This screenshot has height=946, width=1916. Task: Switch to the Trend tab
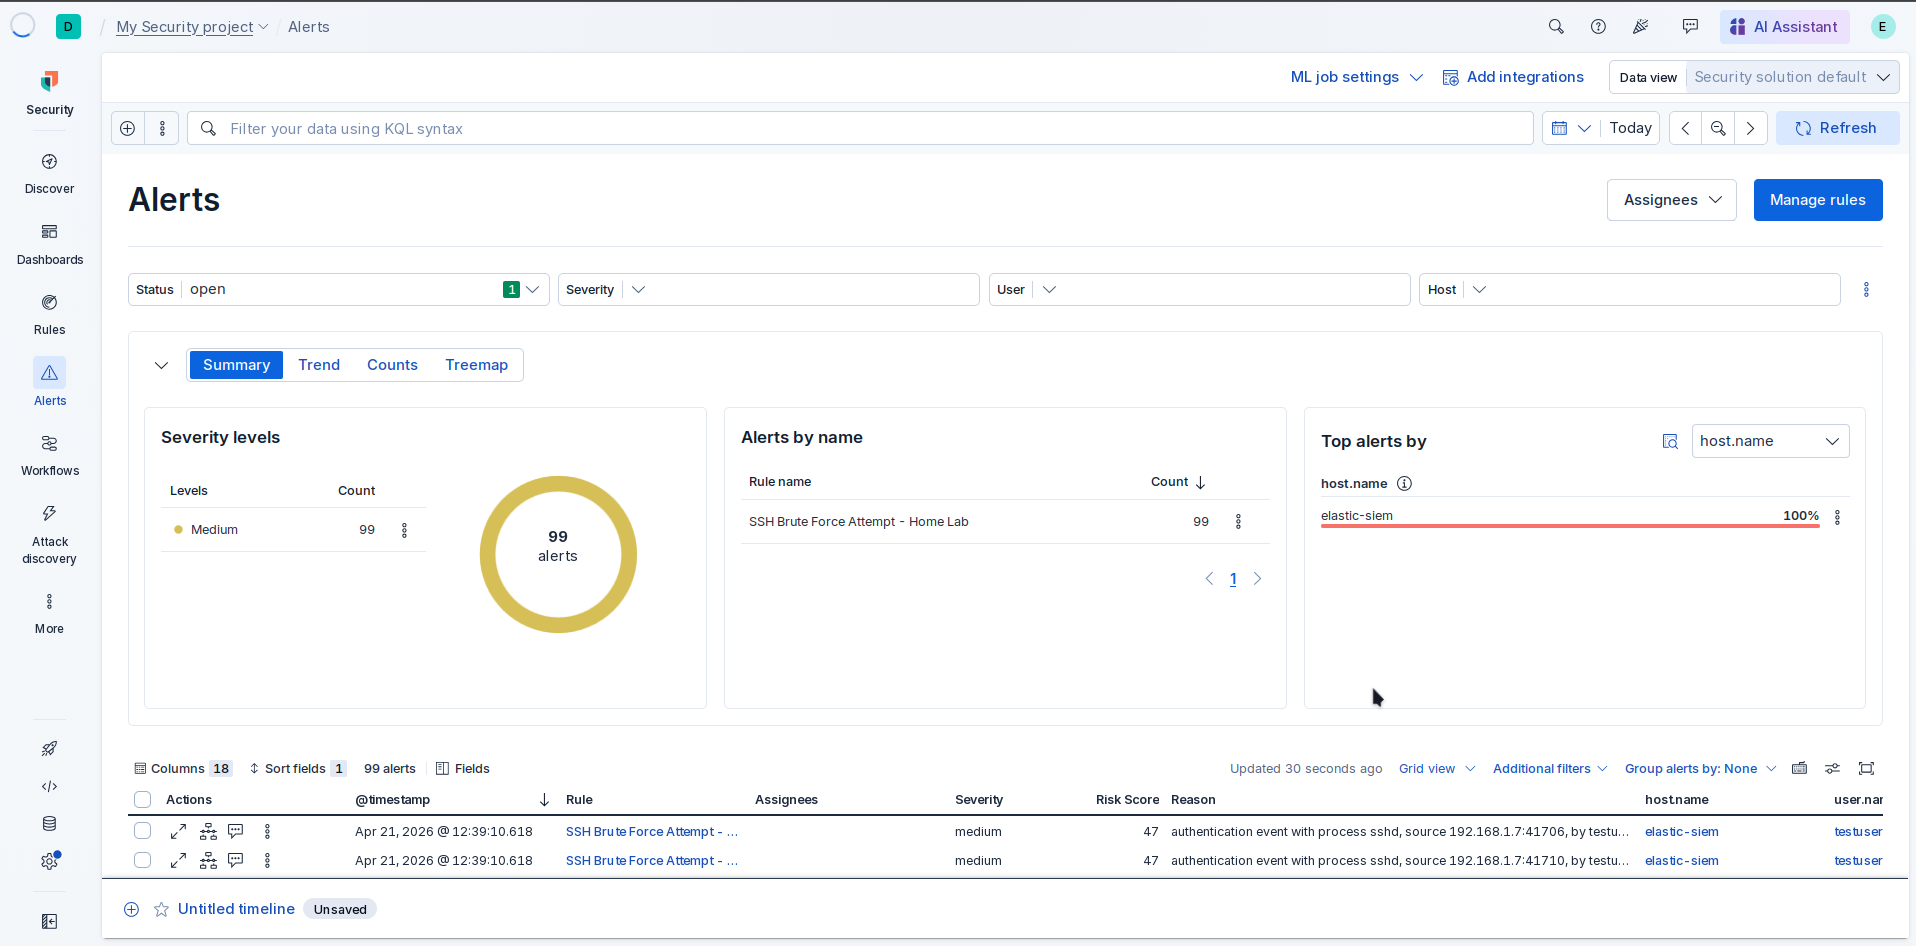click(x=319, y=365)
